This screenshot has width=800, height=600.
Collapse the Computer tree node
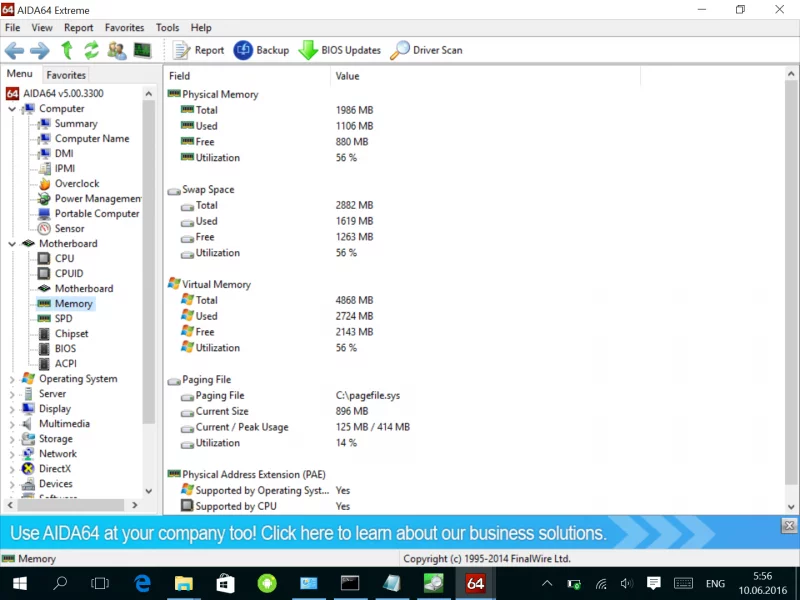(12, 109)
